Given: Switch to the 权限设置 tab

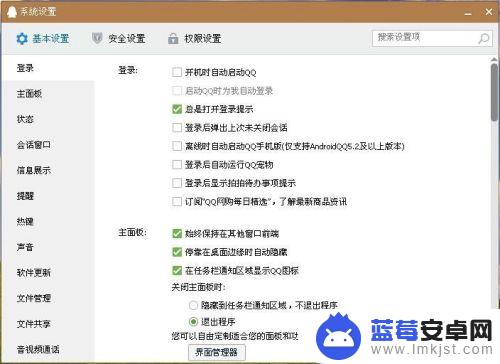Looking at the screenshot, I should pyautogui.click(x=195, y=39).
